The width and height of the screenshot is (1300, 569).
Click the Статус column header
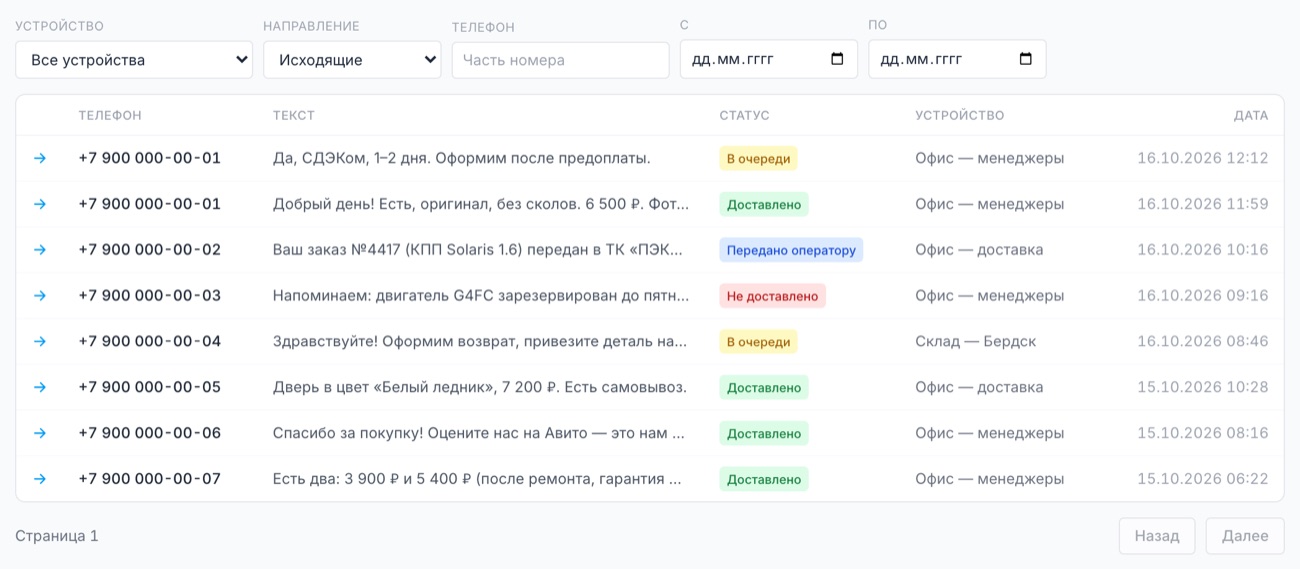click(x=745, y=116)
